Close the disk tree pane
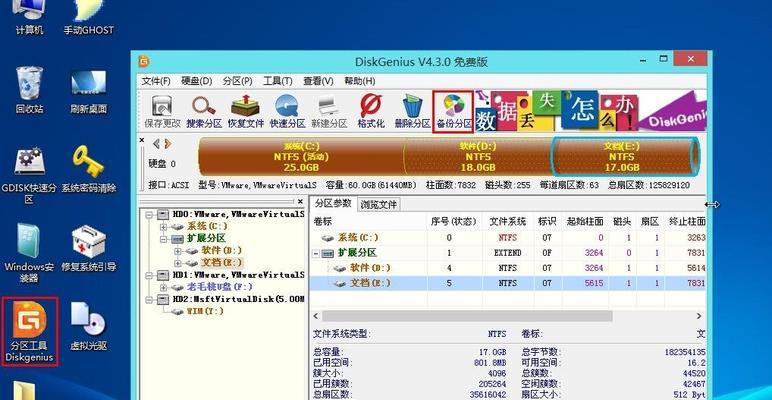This screenshot has width=772, height=400. click(300, 201)
